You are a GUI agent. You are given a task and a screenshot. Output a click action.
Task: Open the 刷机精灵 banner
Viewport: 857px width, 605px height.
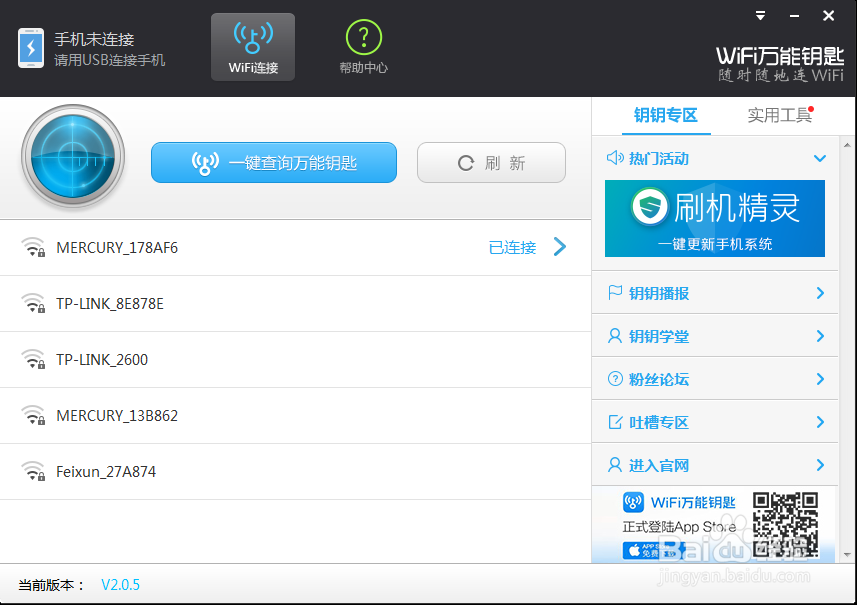click(714, 218)
